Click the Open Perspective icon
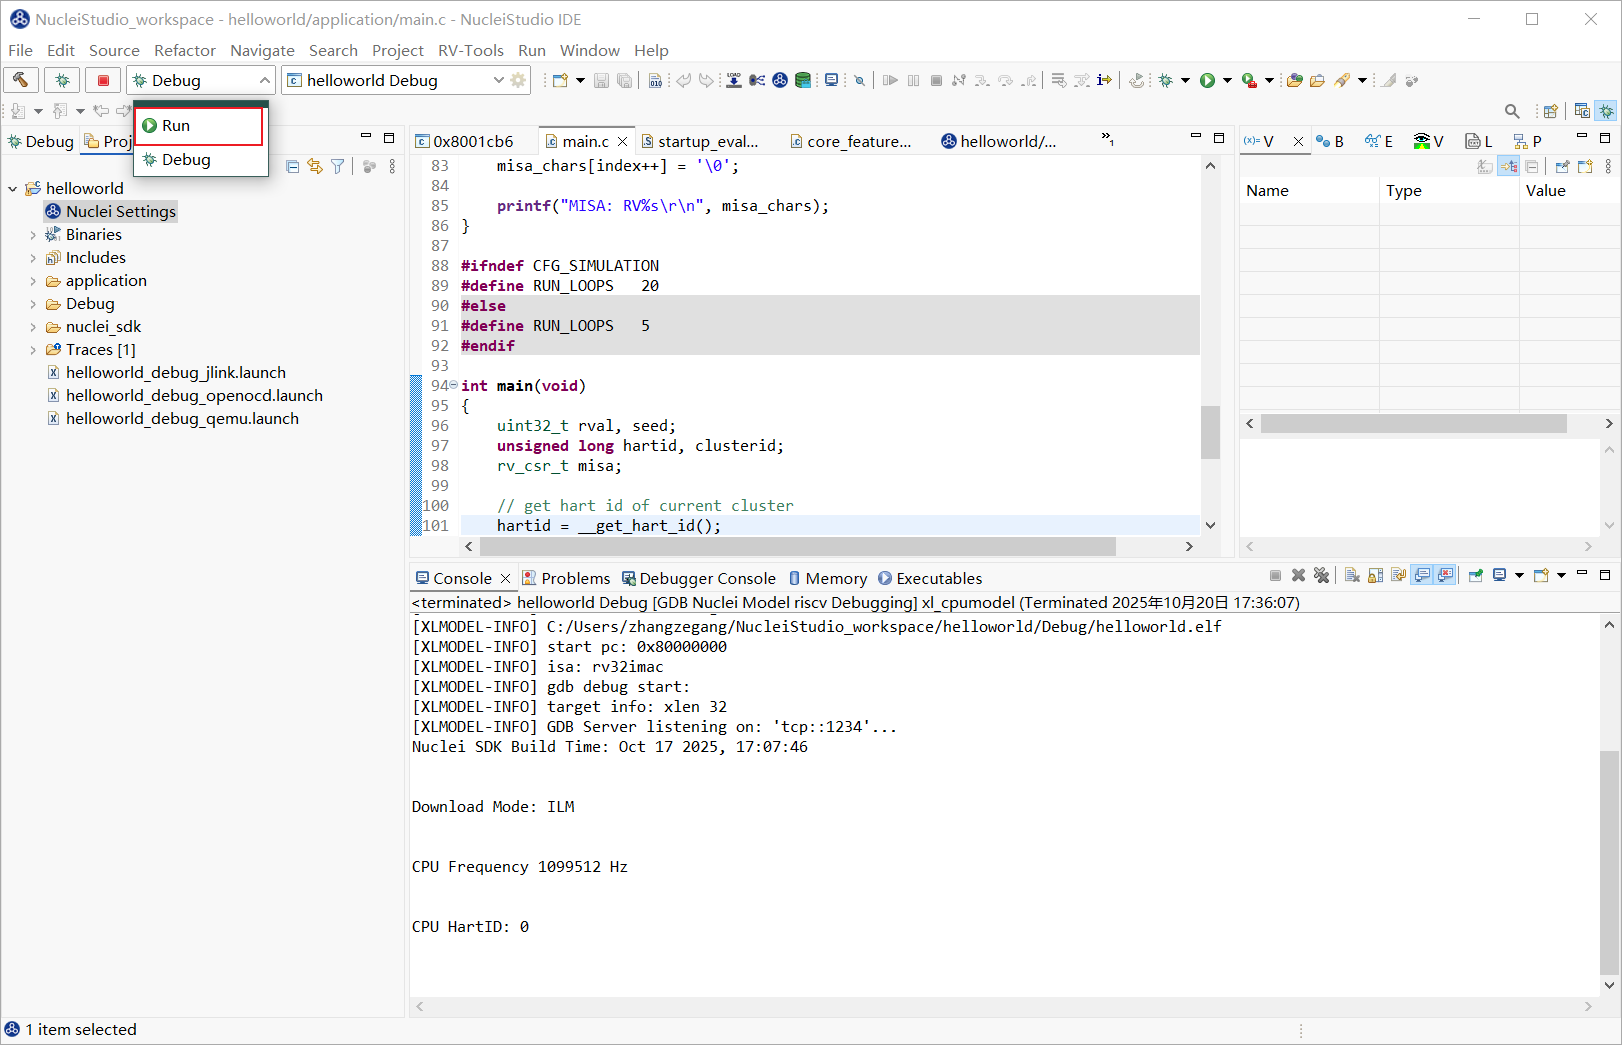The width and height of the screenshot is (1622, 1045). (1550, 111)
